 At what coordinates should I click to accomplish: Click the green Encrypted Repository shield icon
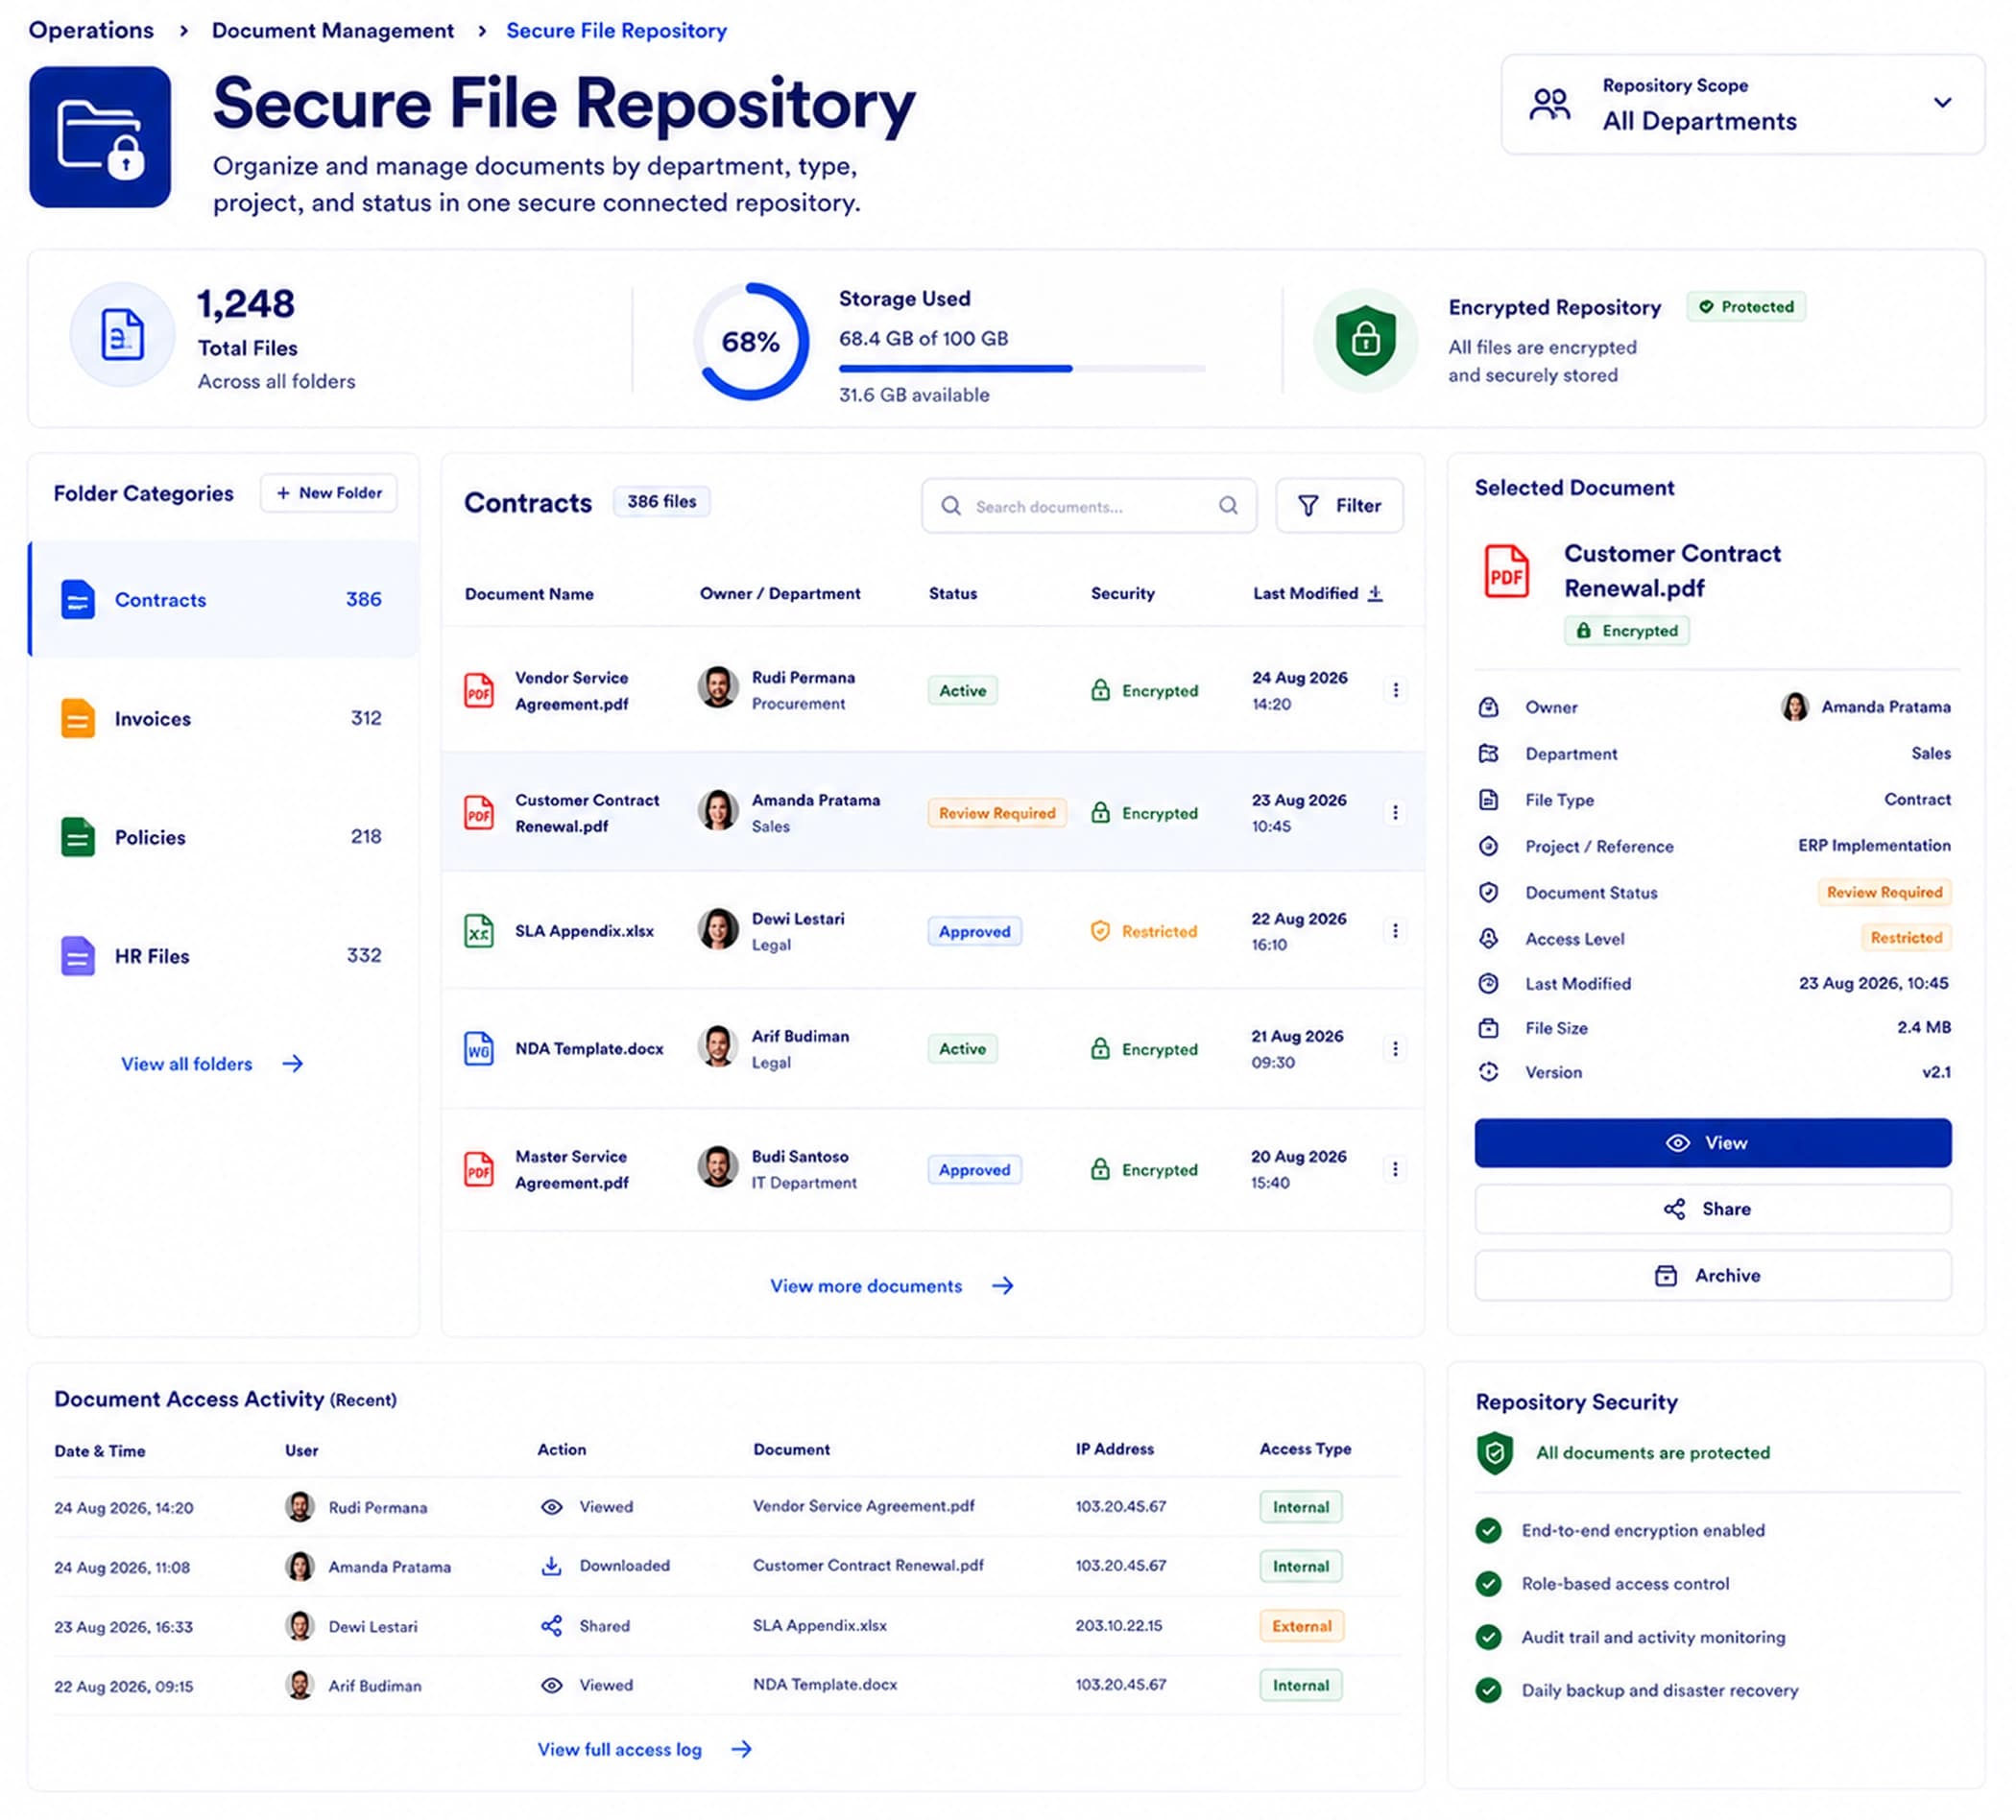click(x=1365, y=341)
